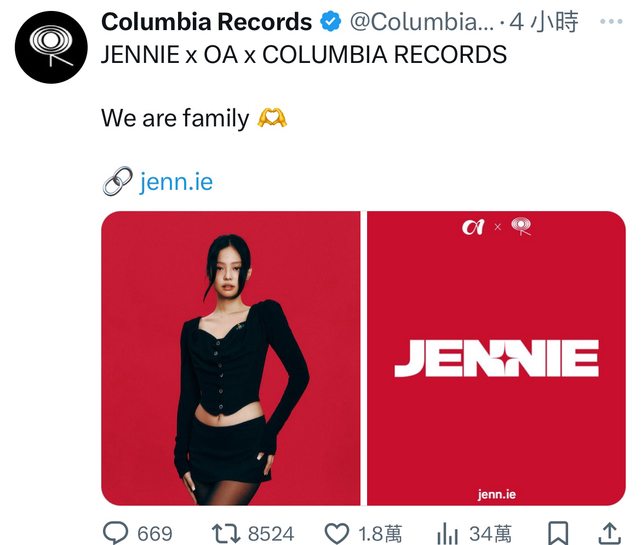Click the 8524 retweet count

[x=271, y=534]
